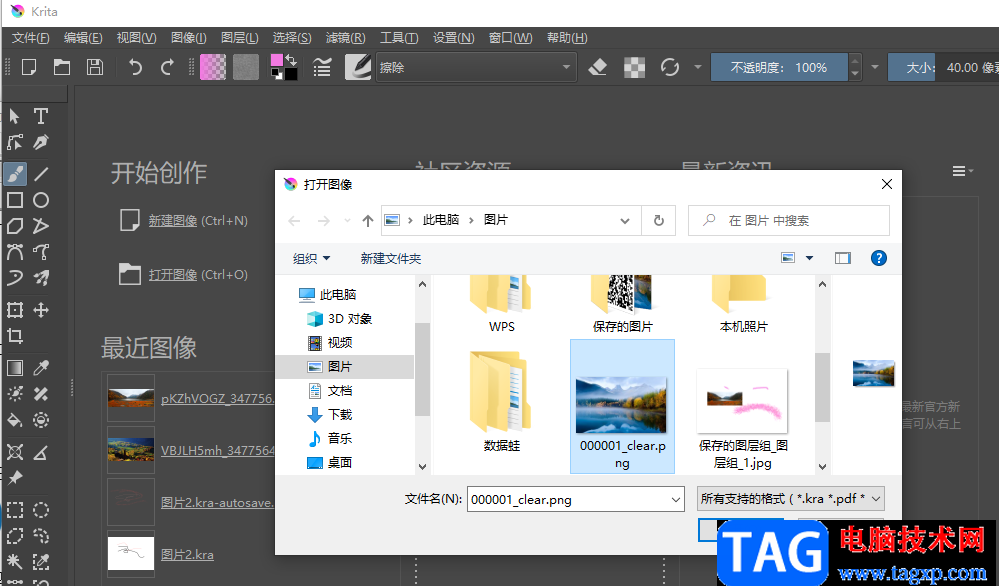This screenshot has width=999, height=586.
Task: Select the Rectangular Selection tool
Action: click(x=15, y=510)
